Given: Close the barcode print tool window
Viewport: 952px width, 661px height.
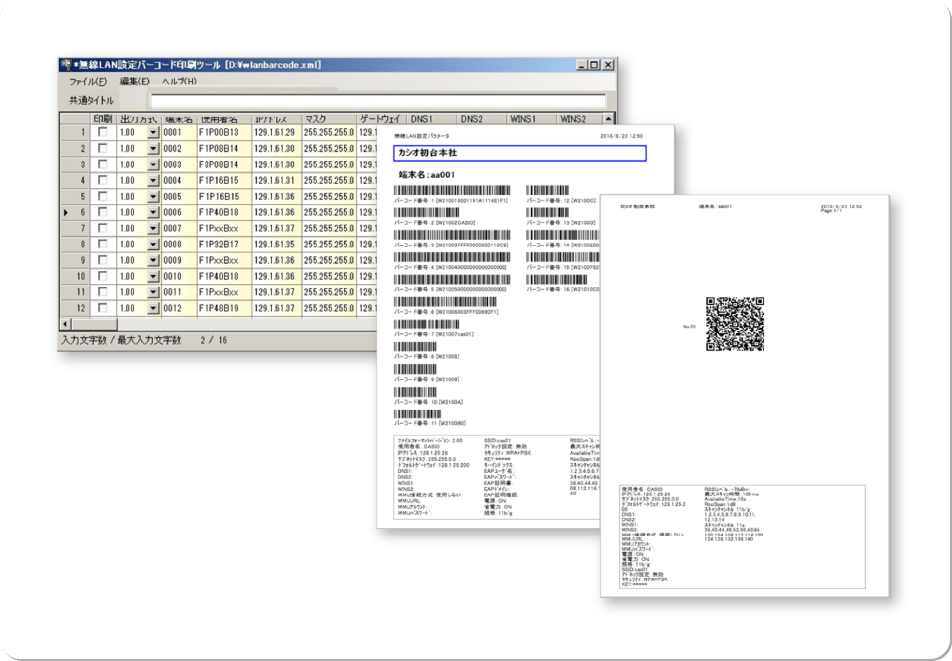Looking at the screenshot, I should point(608,65).
